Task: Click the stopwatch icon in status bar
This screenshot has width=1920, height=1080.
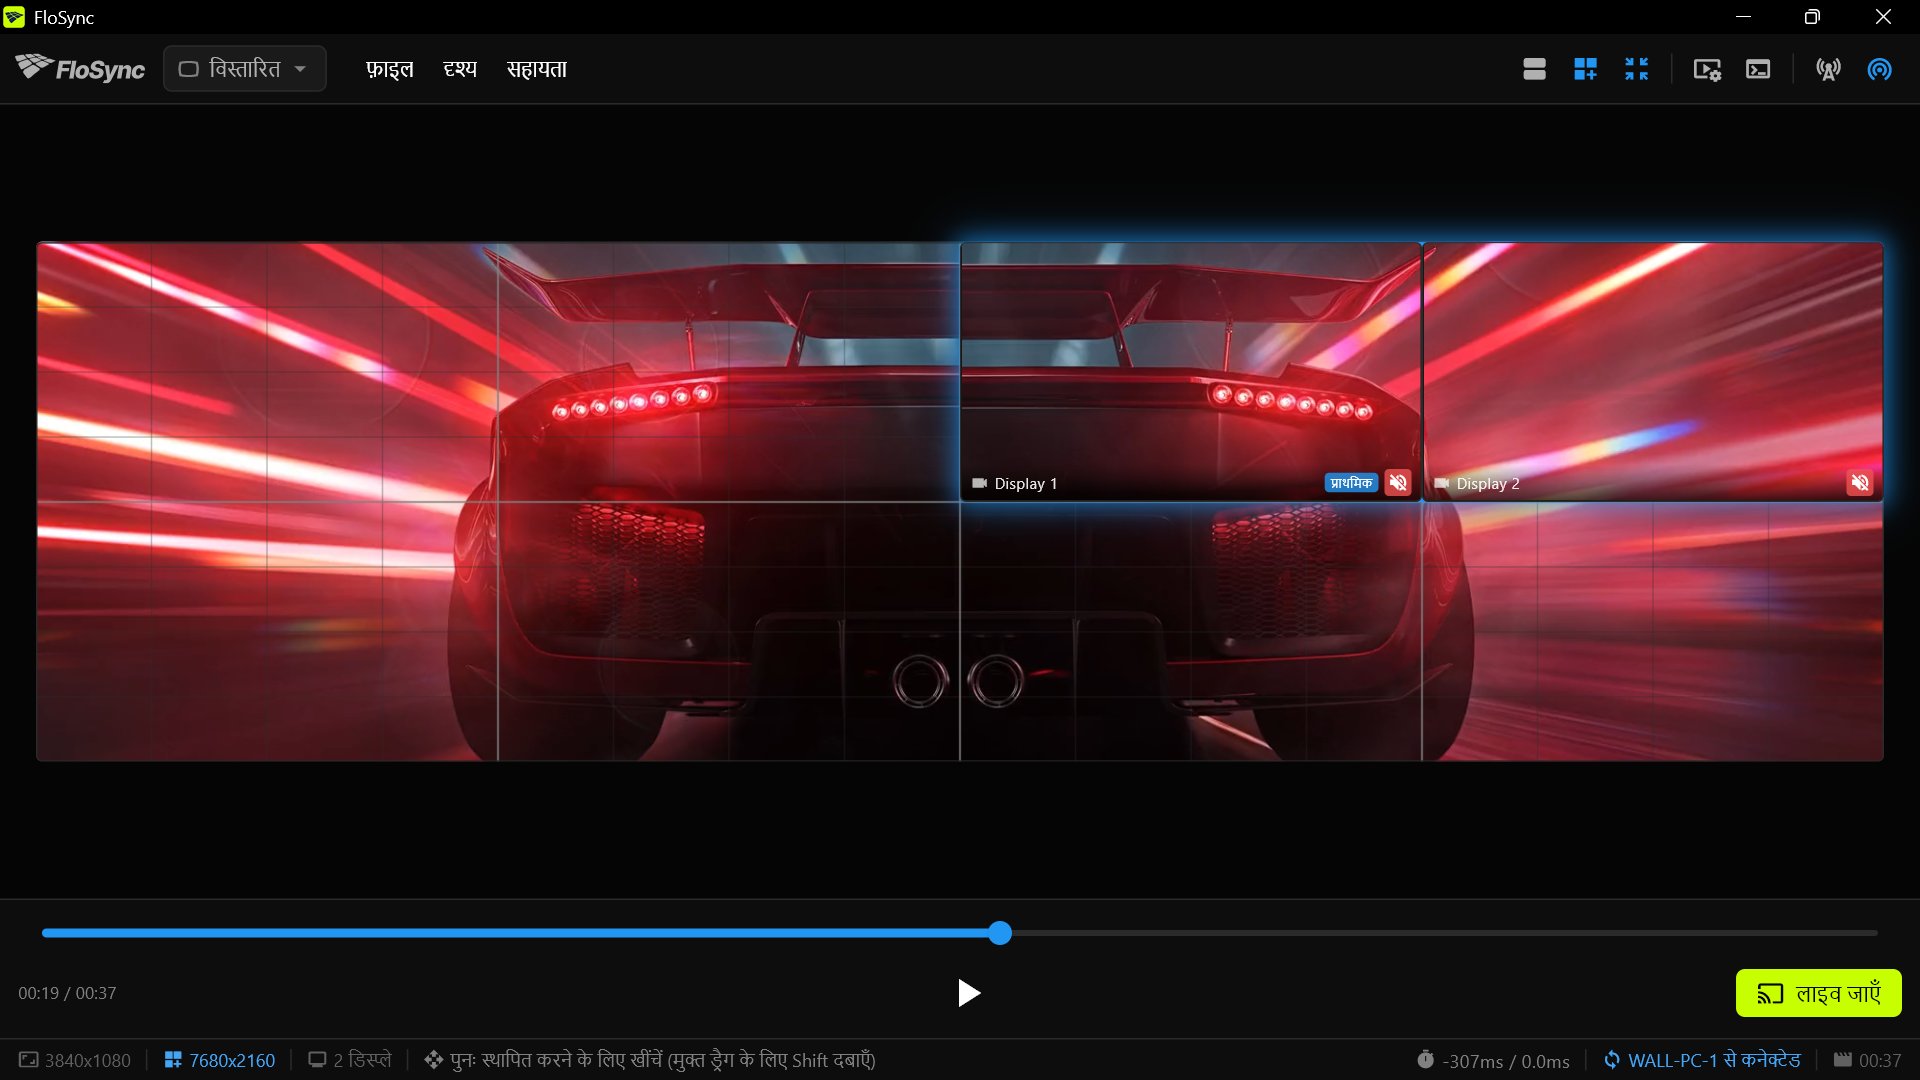Action: pyautogui.click(x=1425, y=1060)
